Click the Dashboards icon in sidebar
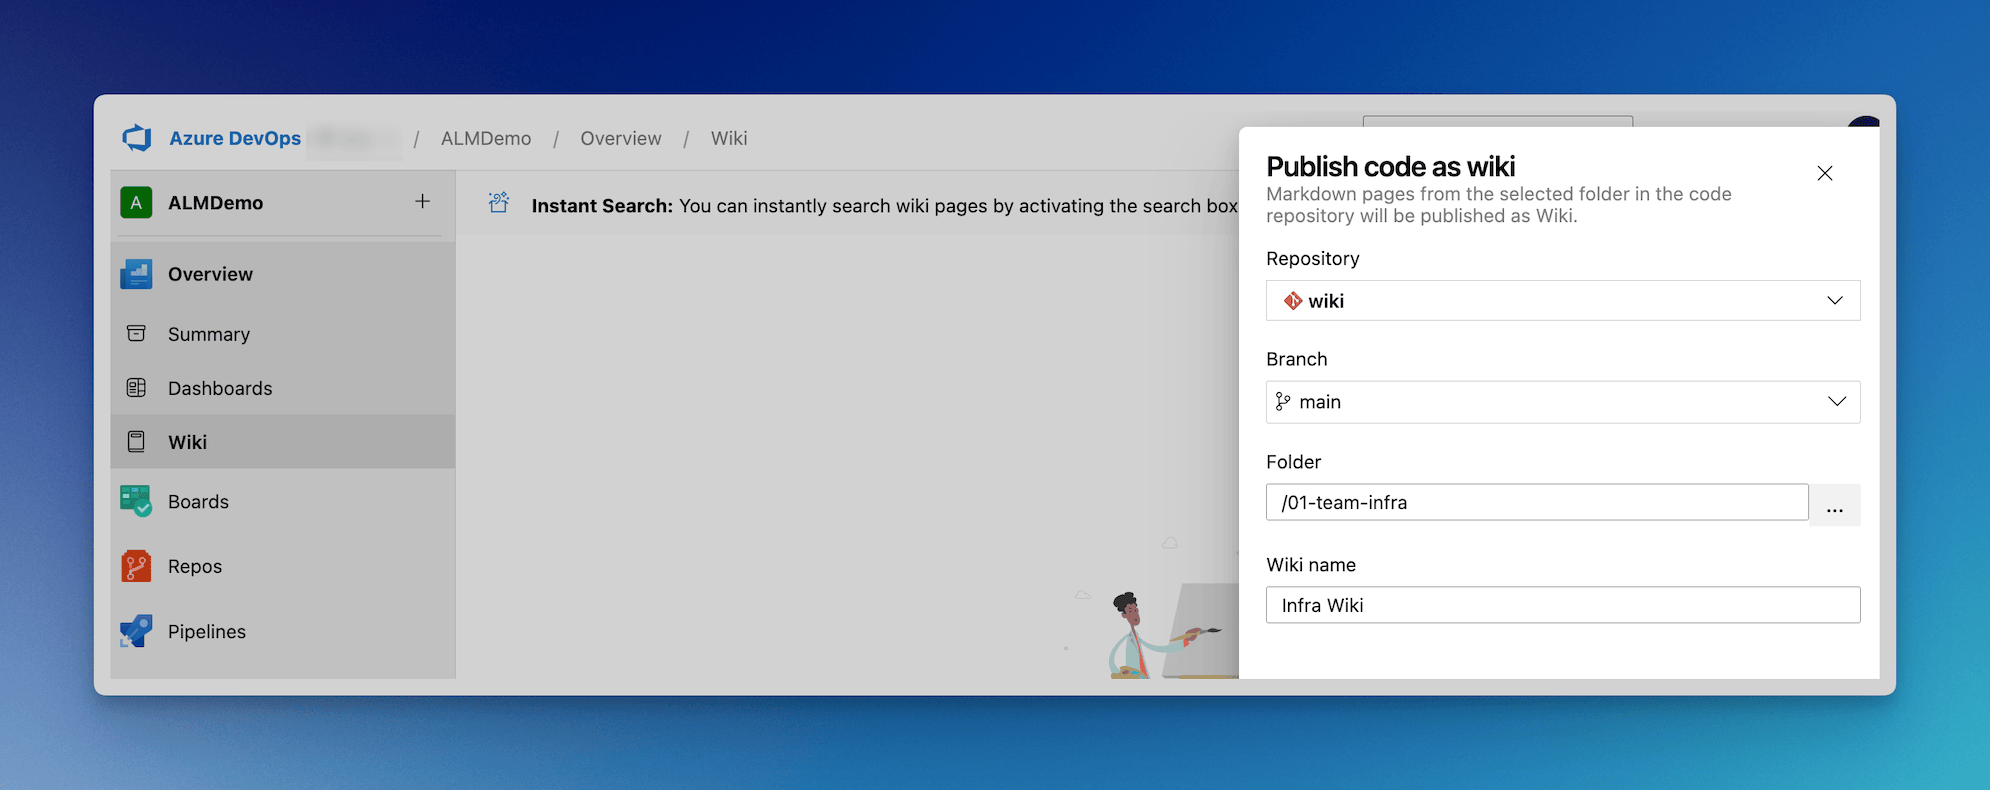This screenshot has width=1990, height=790. [x=136, y=388]
